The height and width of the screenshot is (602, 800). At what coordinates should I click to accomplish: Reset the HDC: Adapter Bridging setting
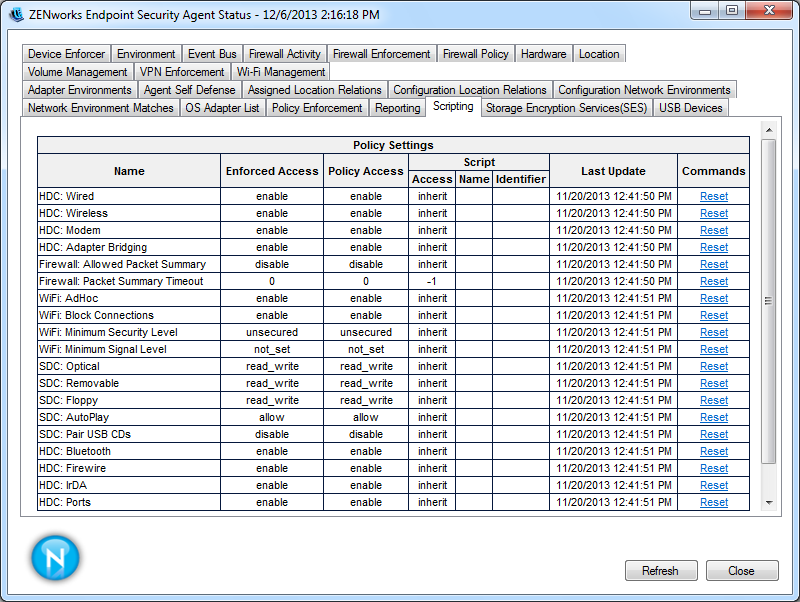[x=714, y=247]
